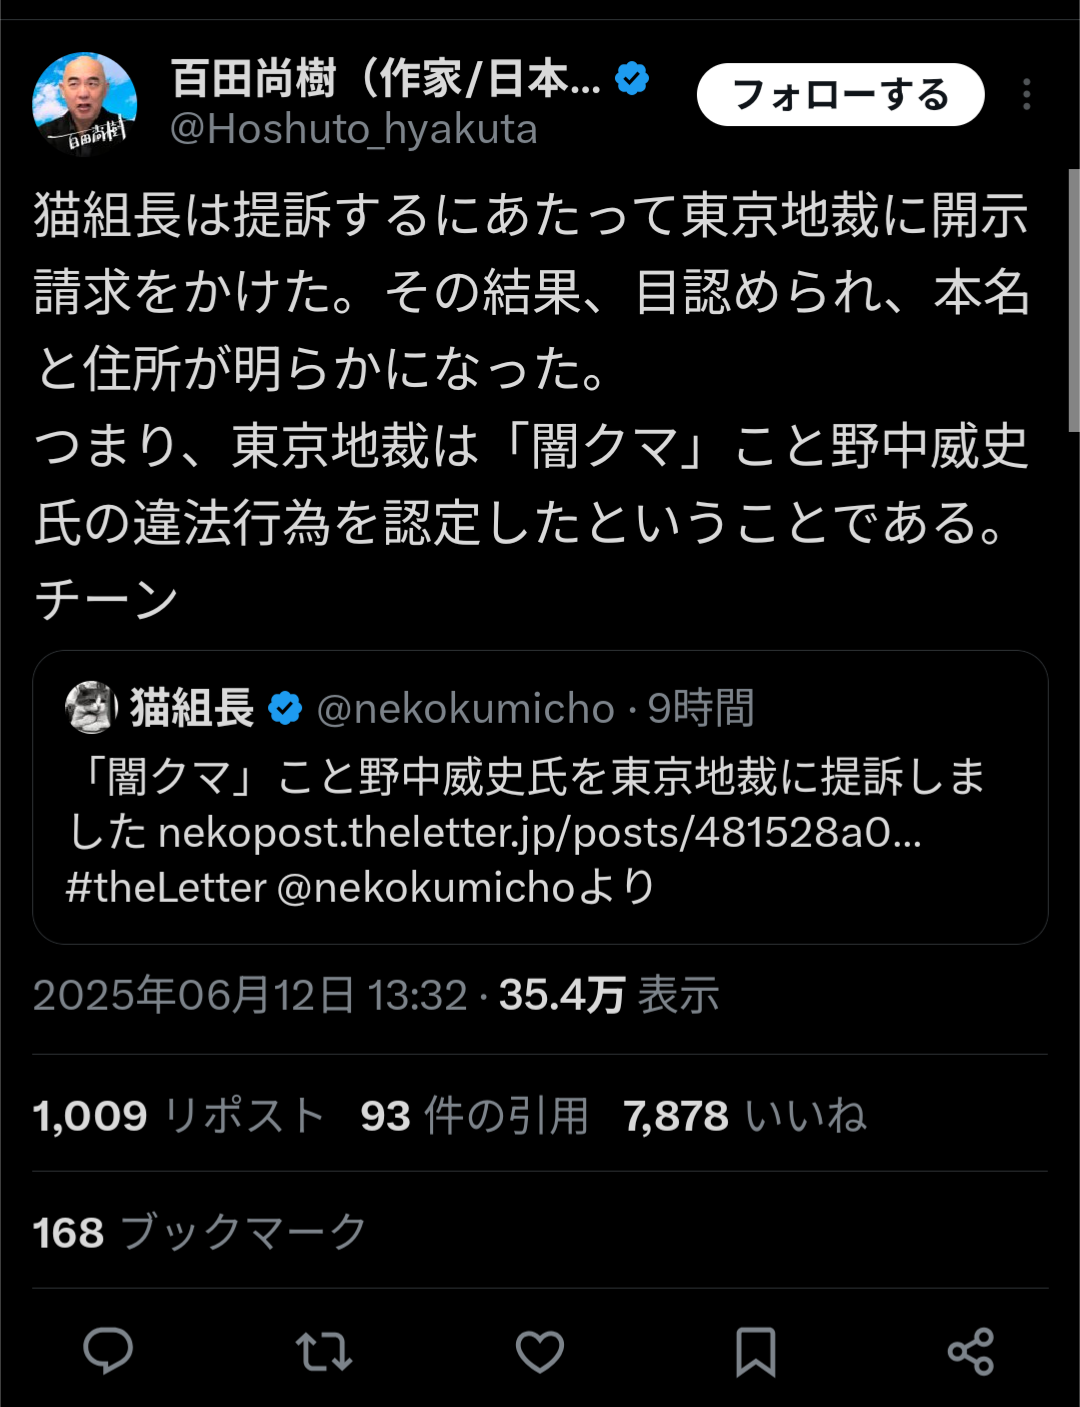This screenshot has width=1080, height=1407.
Task: Open the post author's profile avatar
Action: [x=84, y=103]
